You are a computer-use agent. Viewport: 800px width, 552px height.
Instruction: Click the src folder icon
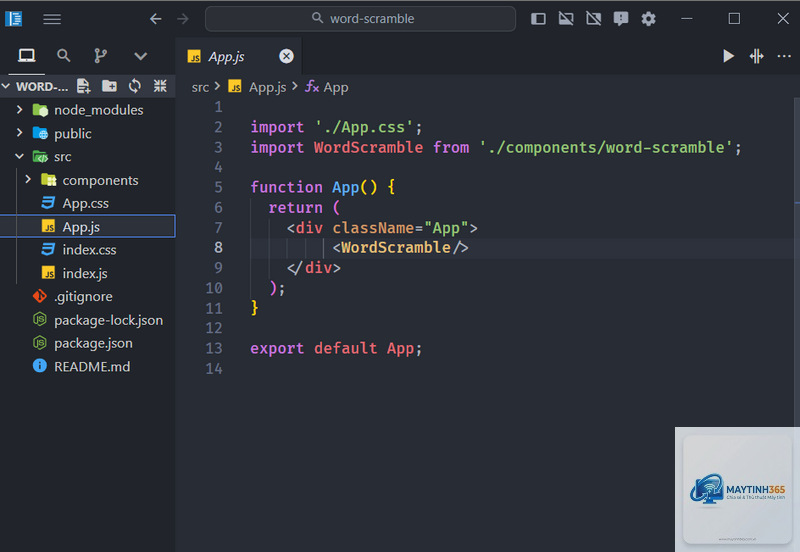pyautogui.click(x=40, y=157)
